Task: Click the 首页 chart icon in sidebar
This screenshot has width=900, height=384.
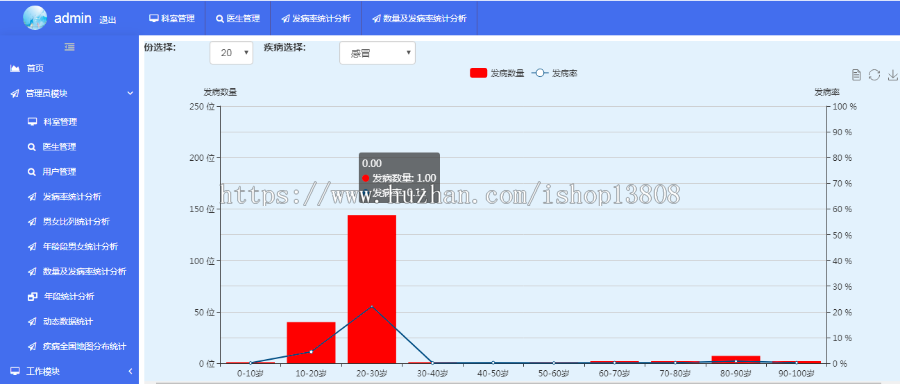Action: [15, 68]
